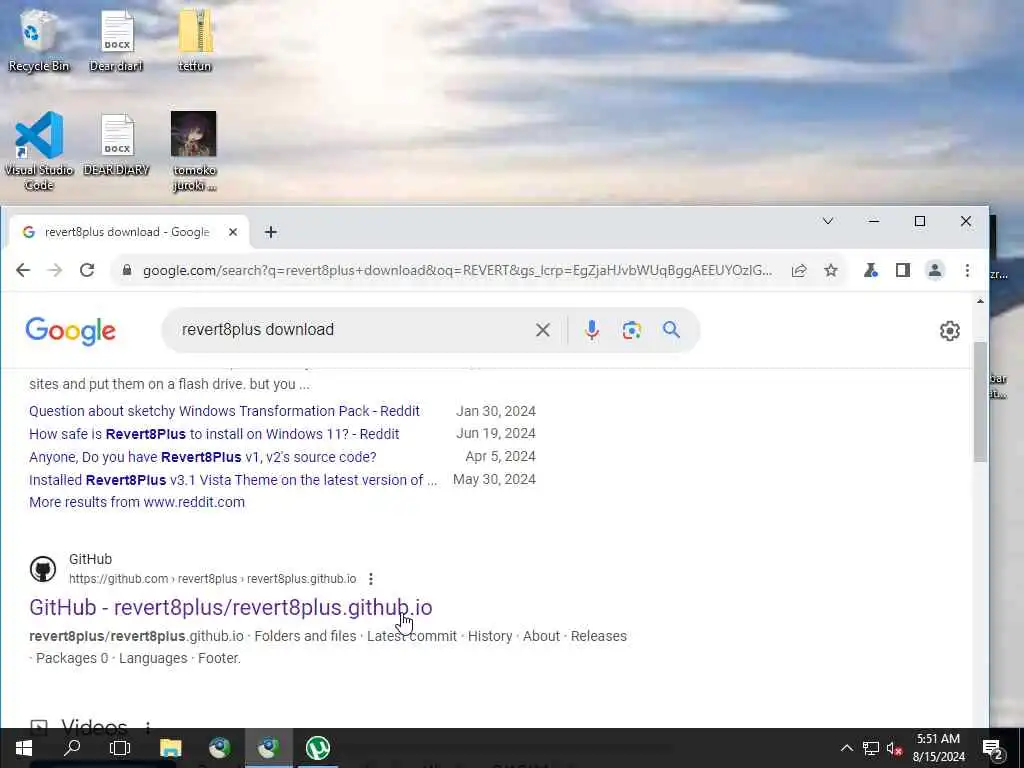The image size is (1024, 768).
Task: Click the Google logo
Action: pyautogui.click(x=71, y=330)
